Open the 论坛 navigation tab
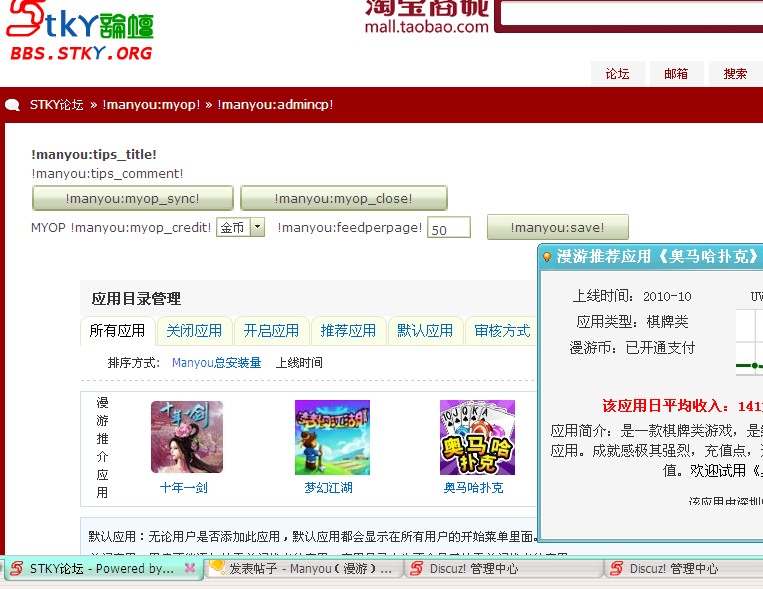This screenshot has width=763, height=589. [x=618, y=74]
